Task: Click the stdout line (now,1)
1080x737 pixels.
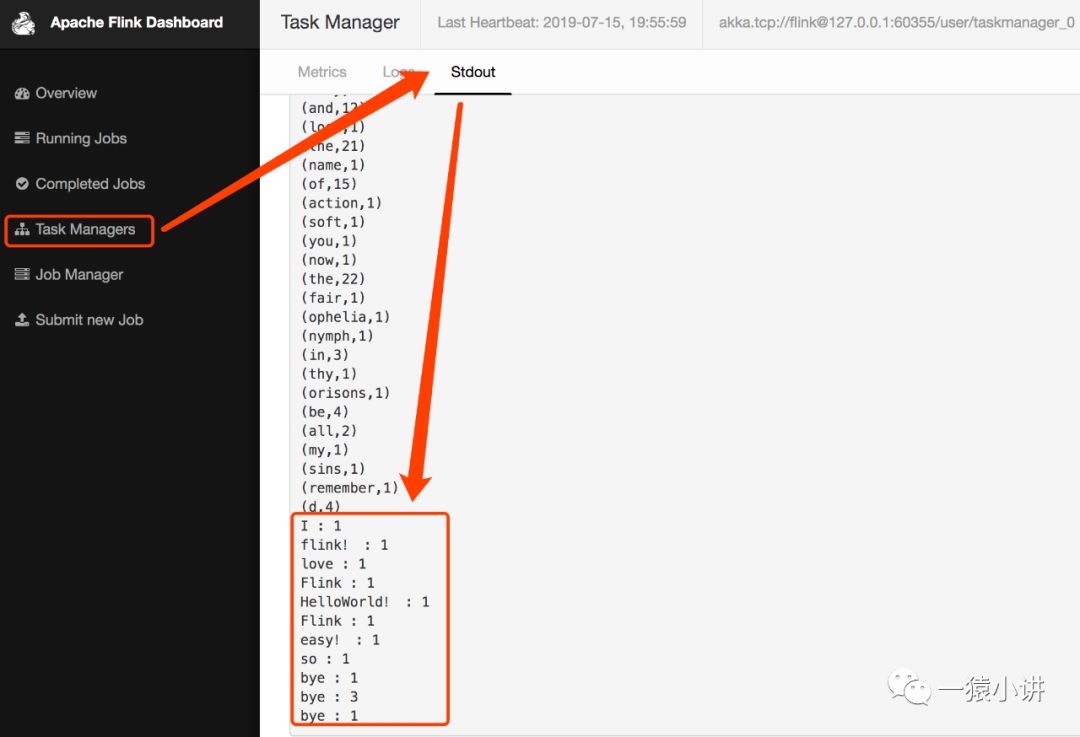Action: tap(329, 260)
